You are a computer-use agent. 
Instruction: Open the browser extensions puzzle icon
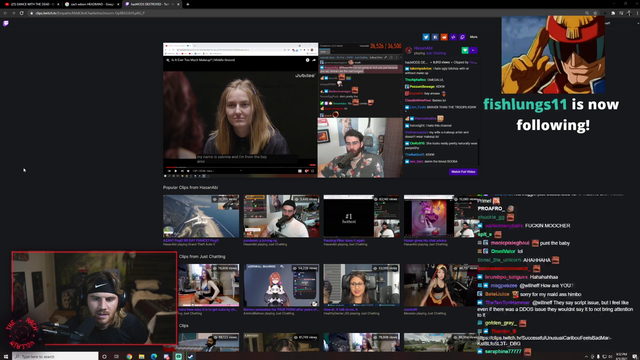click(x=613, y=13)
